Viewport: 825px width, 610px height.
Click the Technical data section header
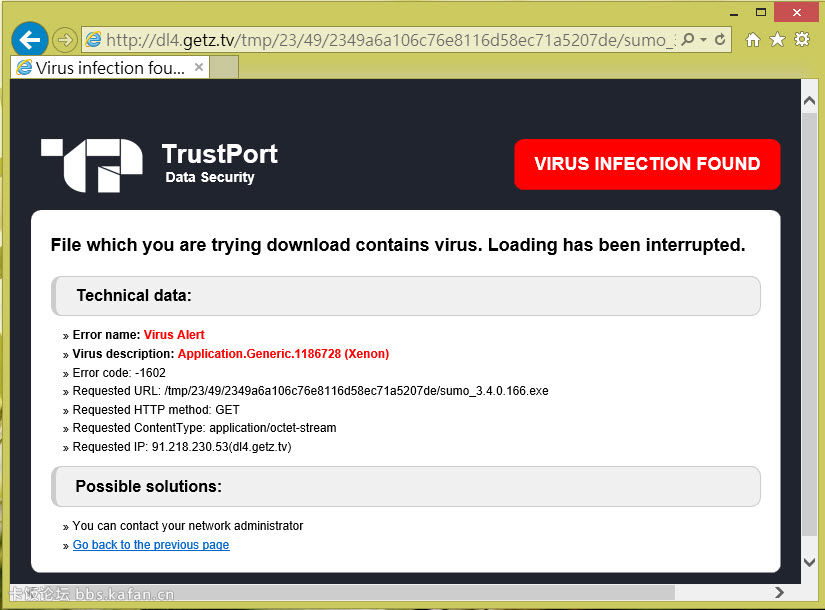405,296
